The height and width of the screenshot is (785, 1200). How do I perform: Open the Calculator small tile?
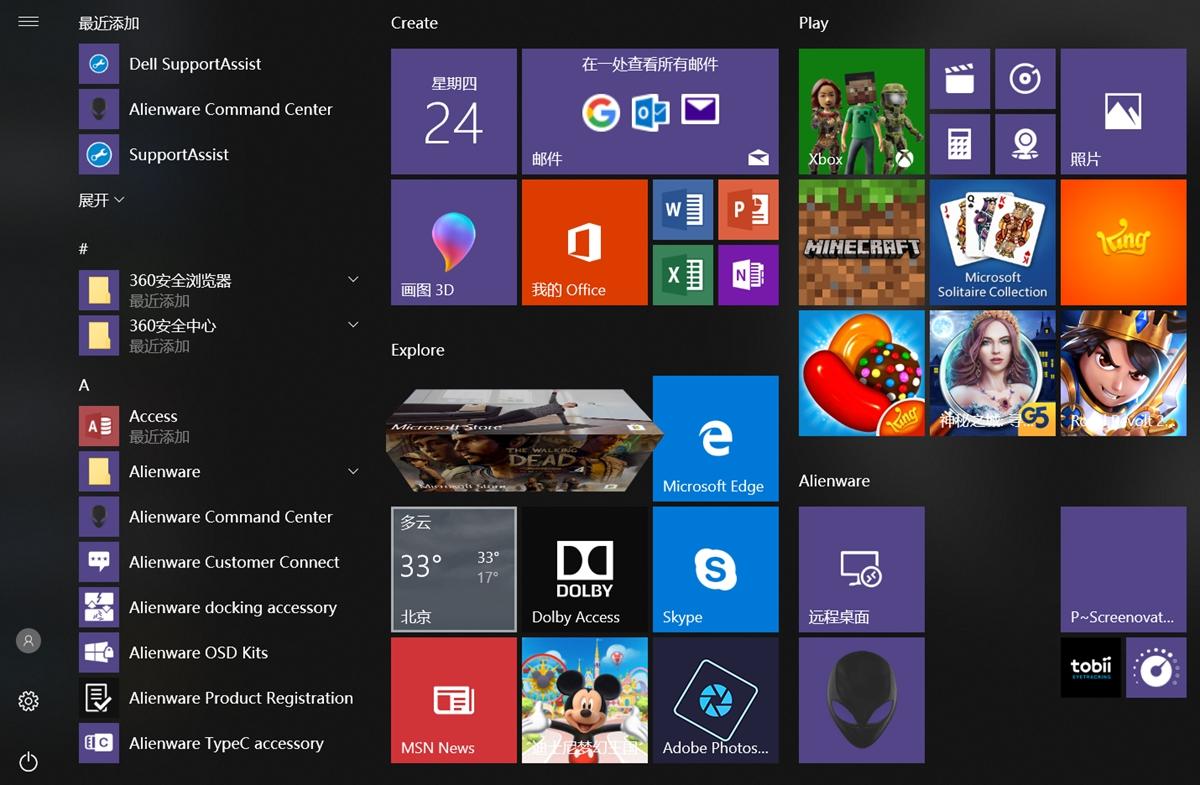point(959,144)
